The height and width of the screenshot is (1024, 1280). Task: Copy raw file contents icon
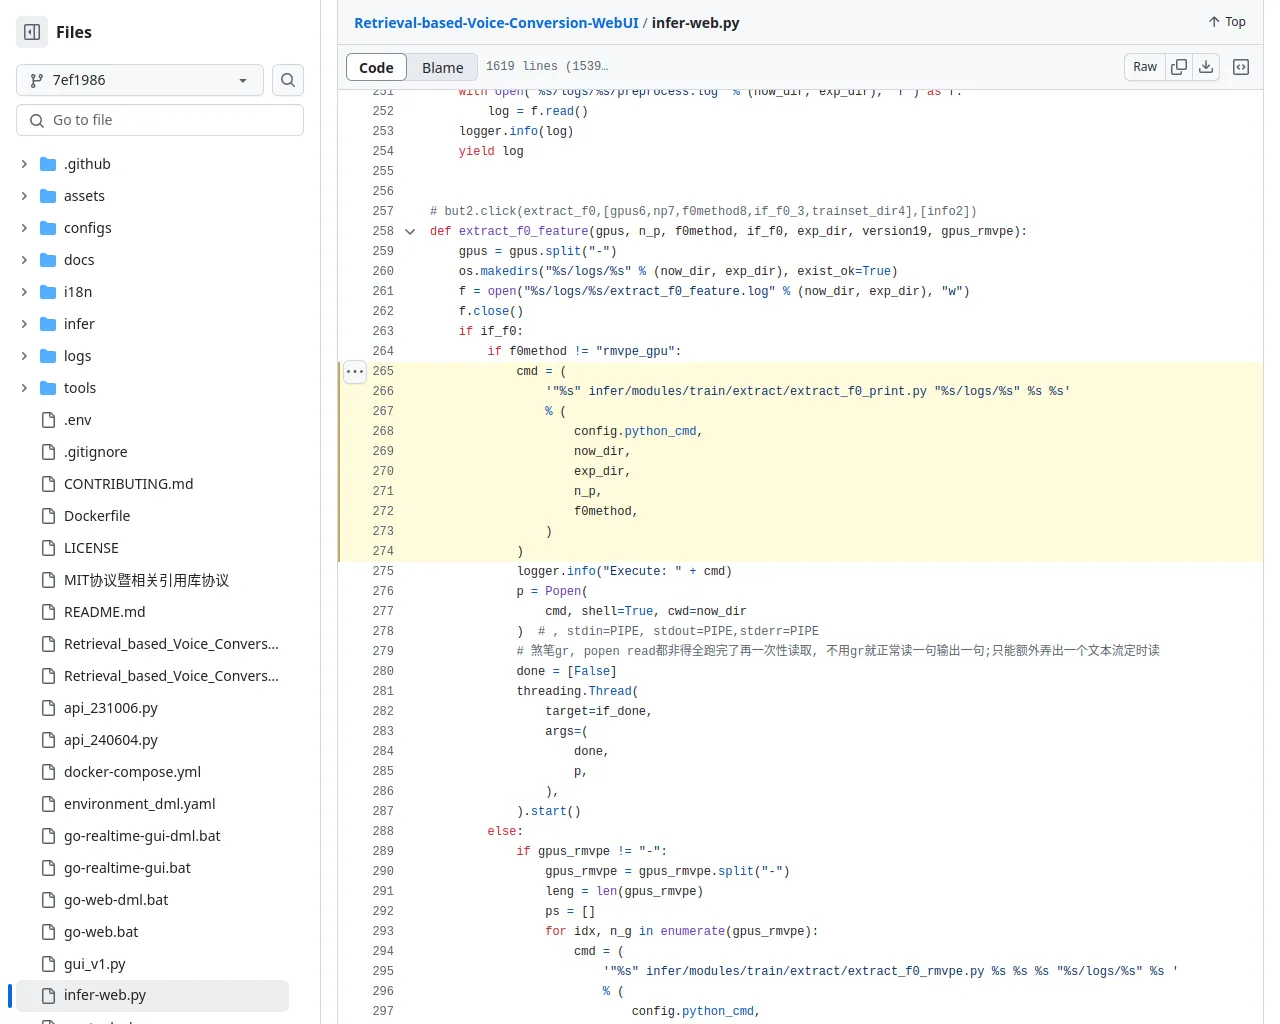point(1179,67)
